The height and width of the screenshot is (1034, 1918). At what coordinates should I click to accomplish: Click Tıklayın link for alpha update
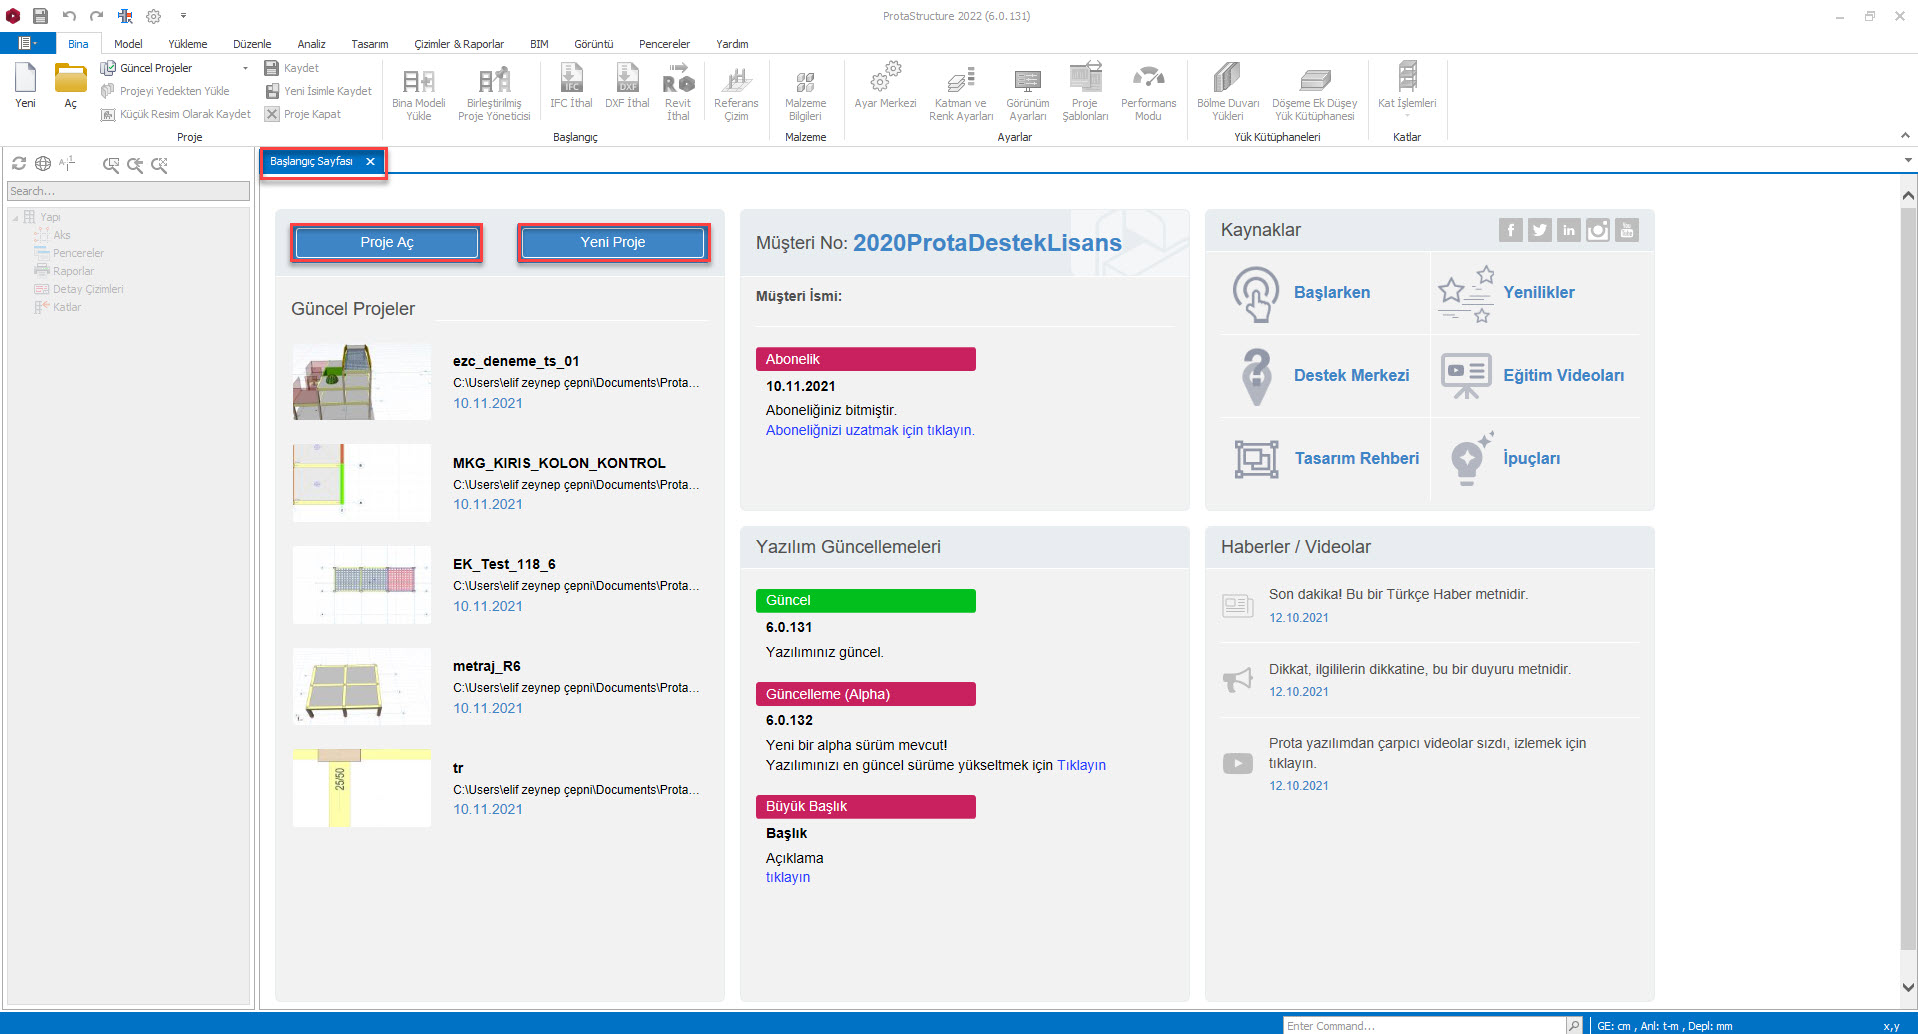[1081, 765]
